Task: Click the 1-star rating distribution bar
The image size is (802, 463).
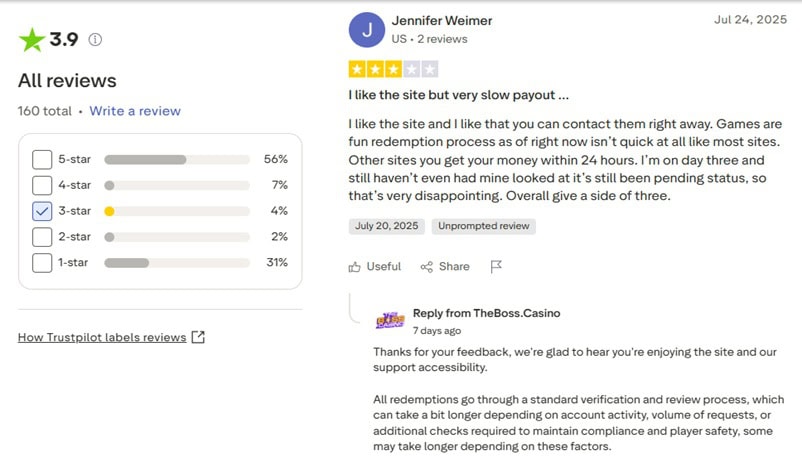Action: (177, 263)
